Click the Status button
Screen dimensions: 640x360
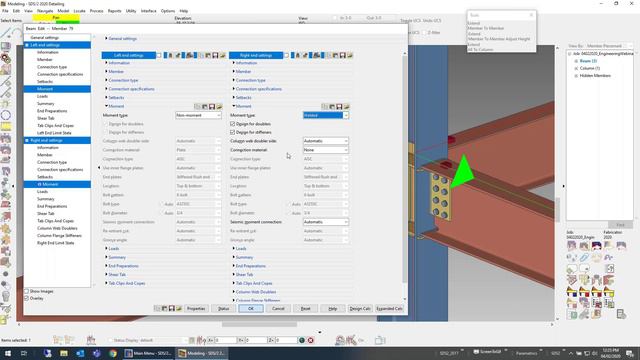(x=223, y=309)
